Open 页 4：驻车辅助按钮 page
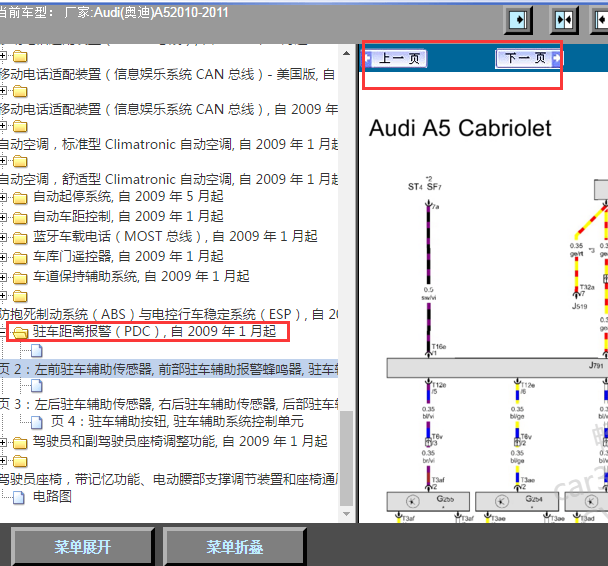 coord(177,421)
